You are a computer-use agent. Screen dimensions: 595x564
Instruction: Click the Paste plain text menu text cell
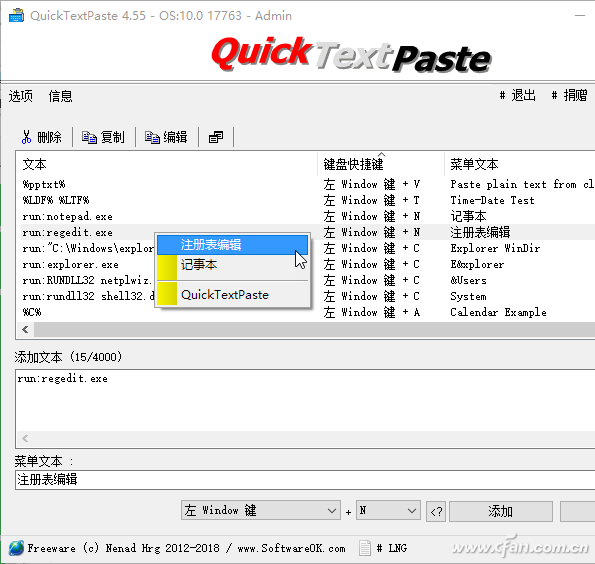point(522,184)
